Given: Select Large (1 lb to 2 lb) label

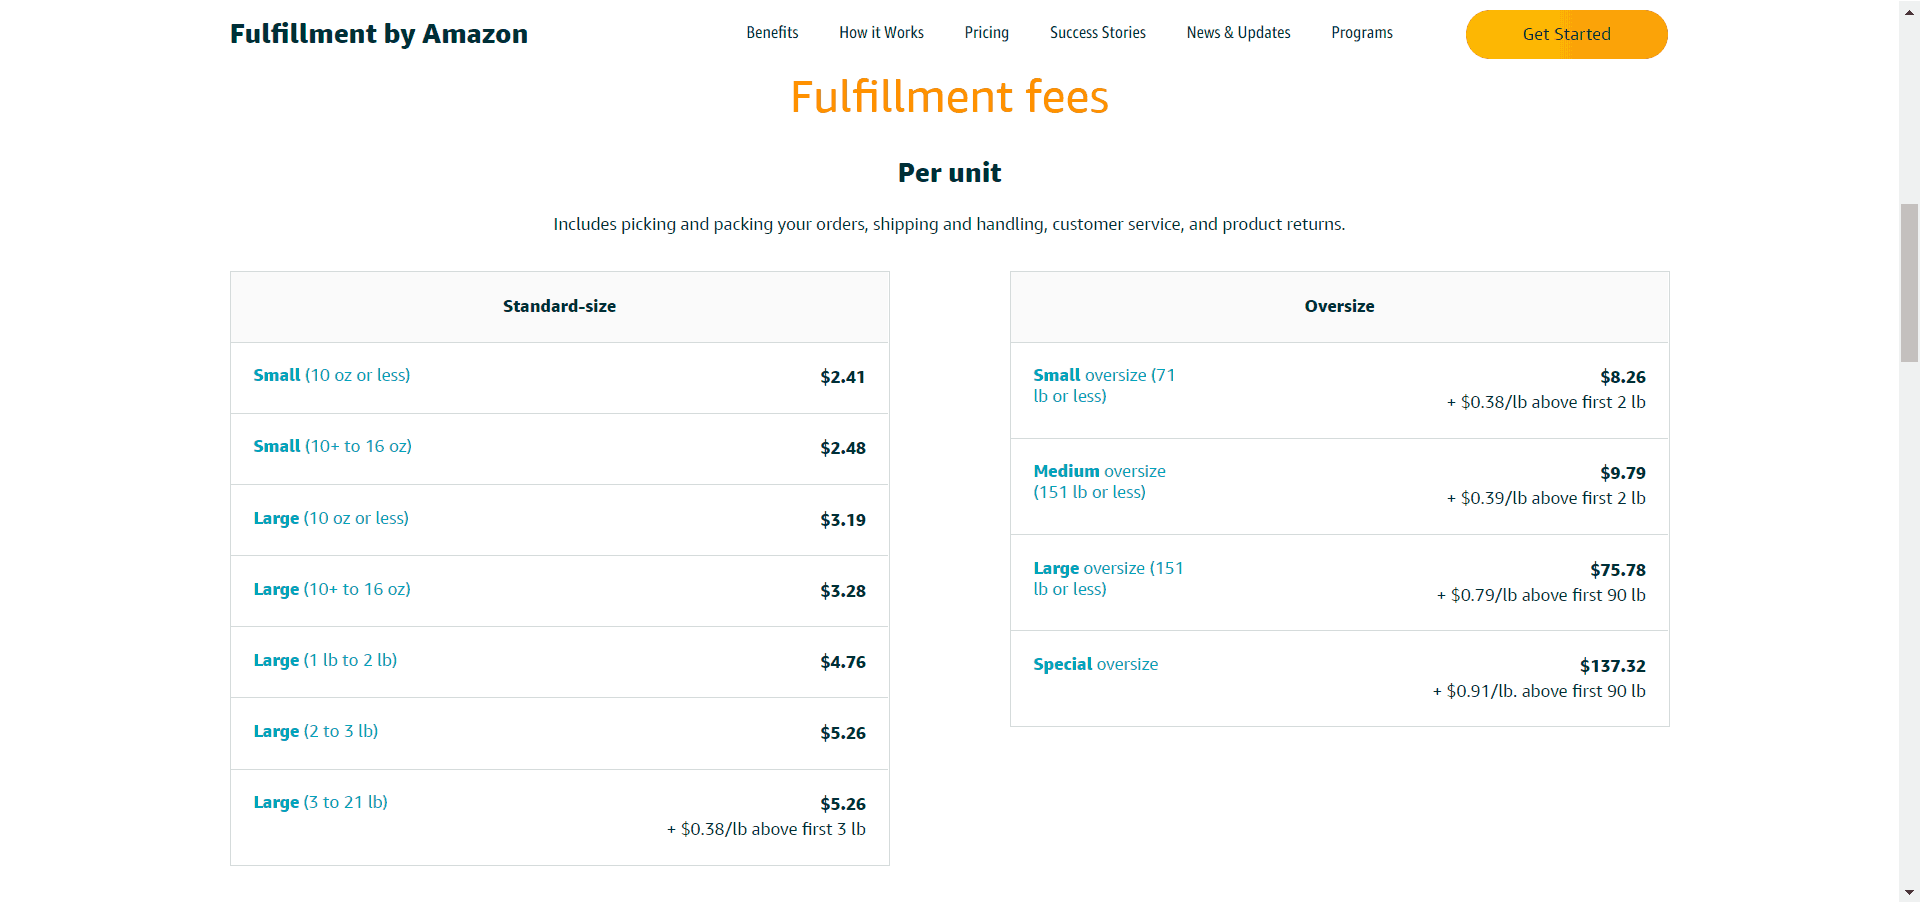Looking at the screenshot, I should coord(325,660).
